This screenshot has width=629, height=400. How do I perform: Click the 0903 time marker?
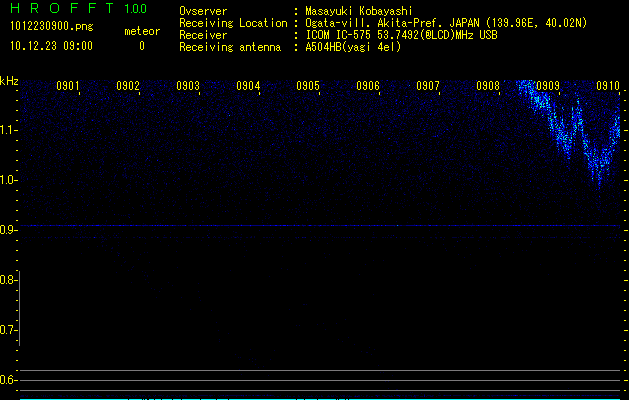click(x=188, y=86)
